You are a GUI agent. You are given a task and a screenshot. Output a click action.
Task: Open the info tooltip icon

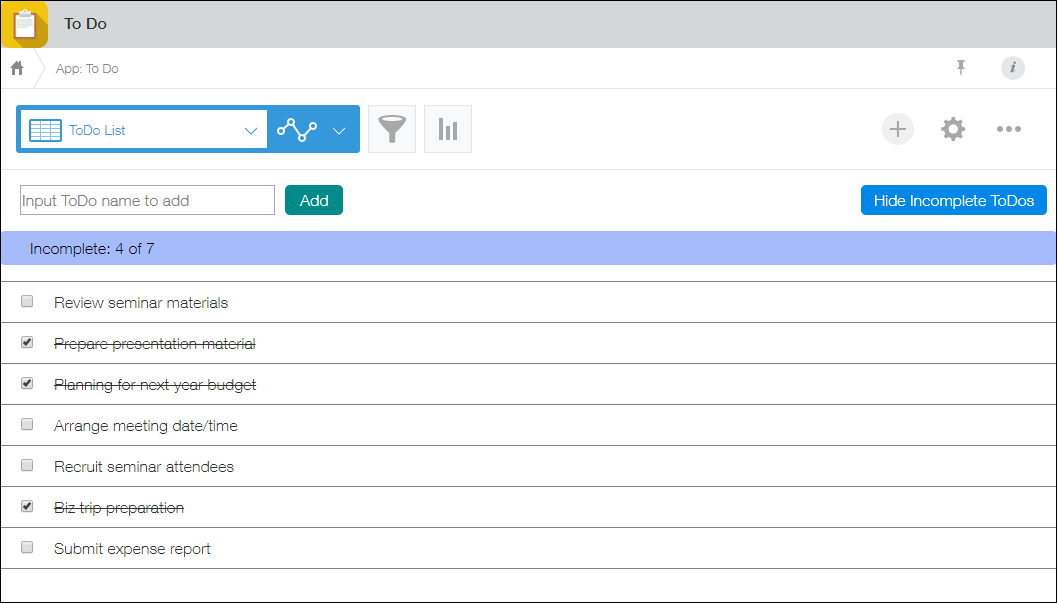(x=1012, y=68)
